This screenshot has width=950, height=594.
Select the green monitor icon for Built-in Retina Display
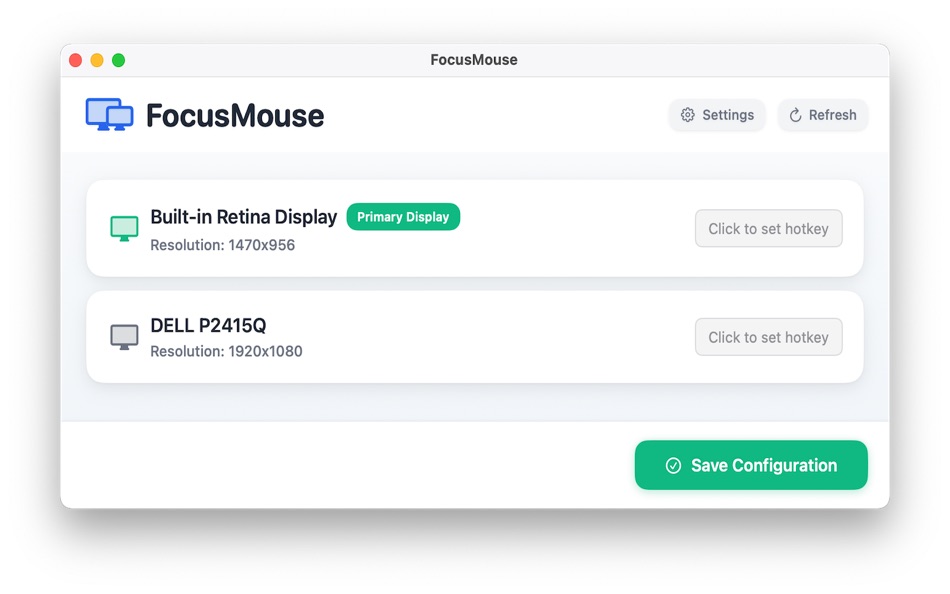(x=124, y=228)
